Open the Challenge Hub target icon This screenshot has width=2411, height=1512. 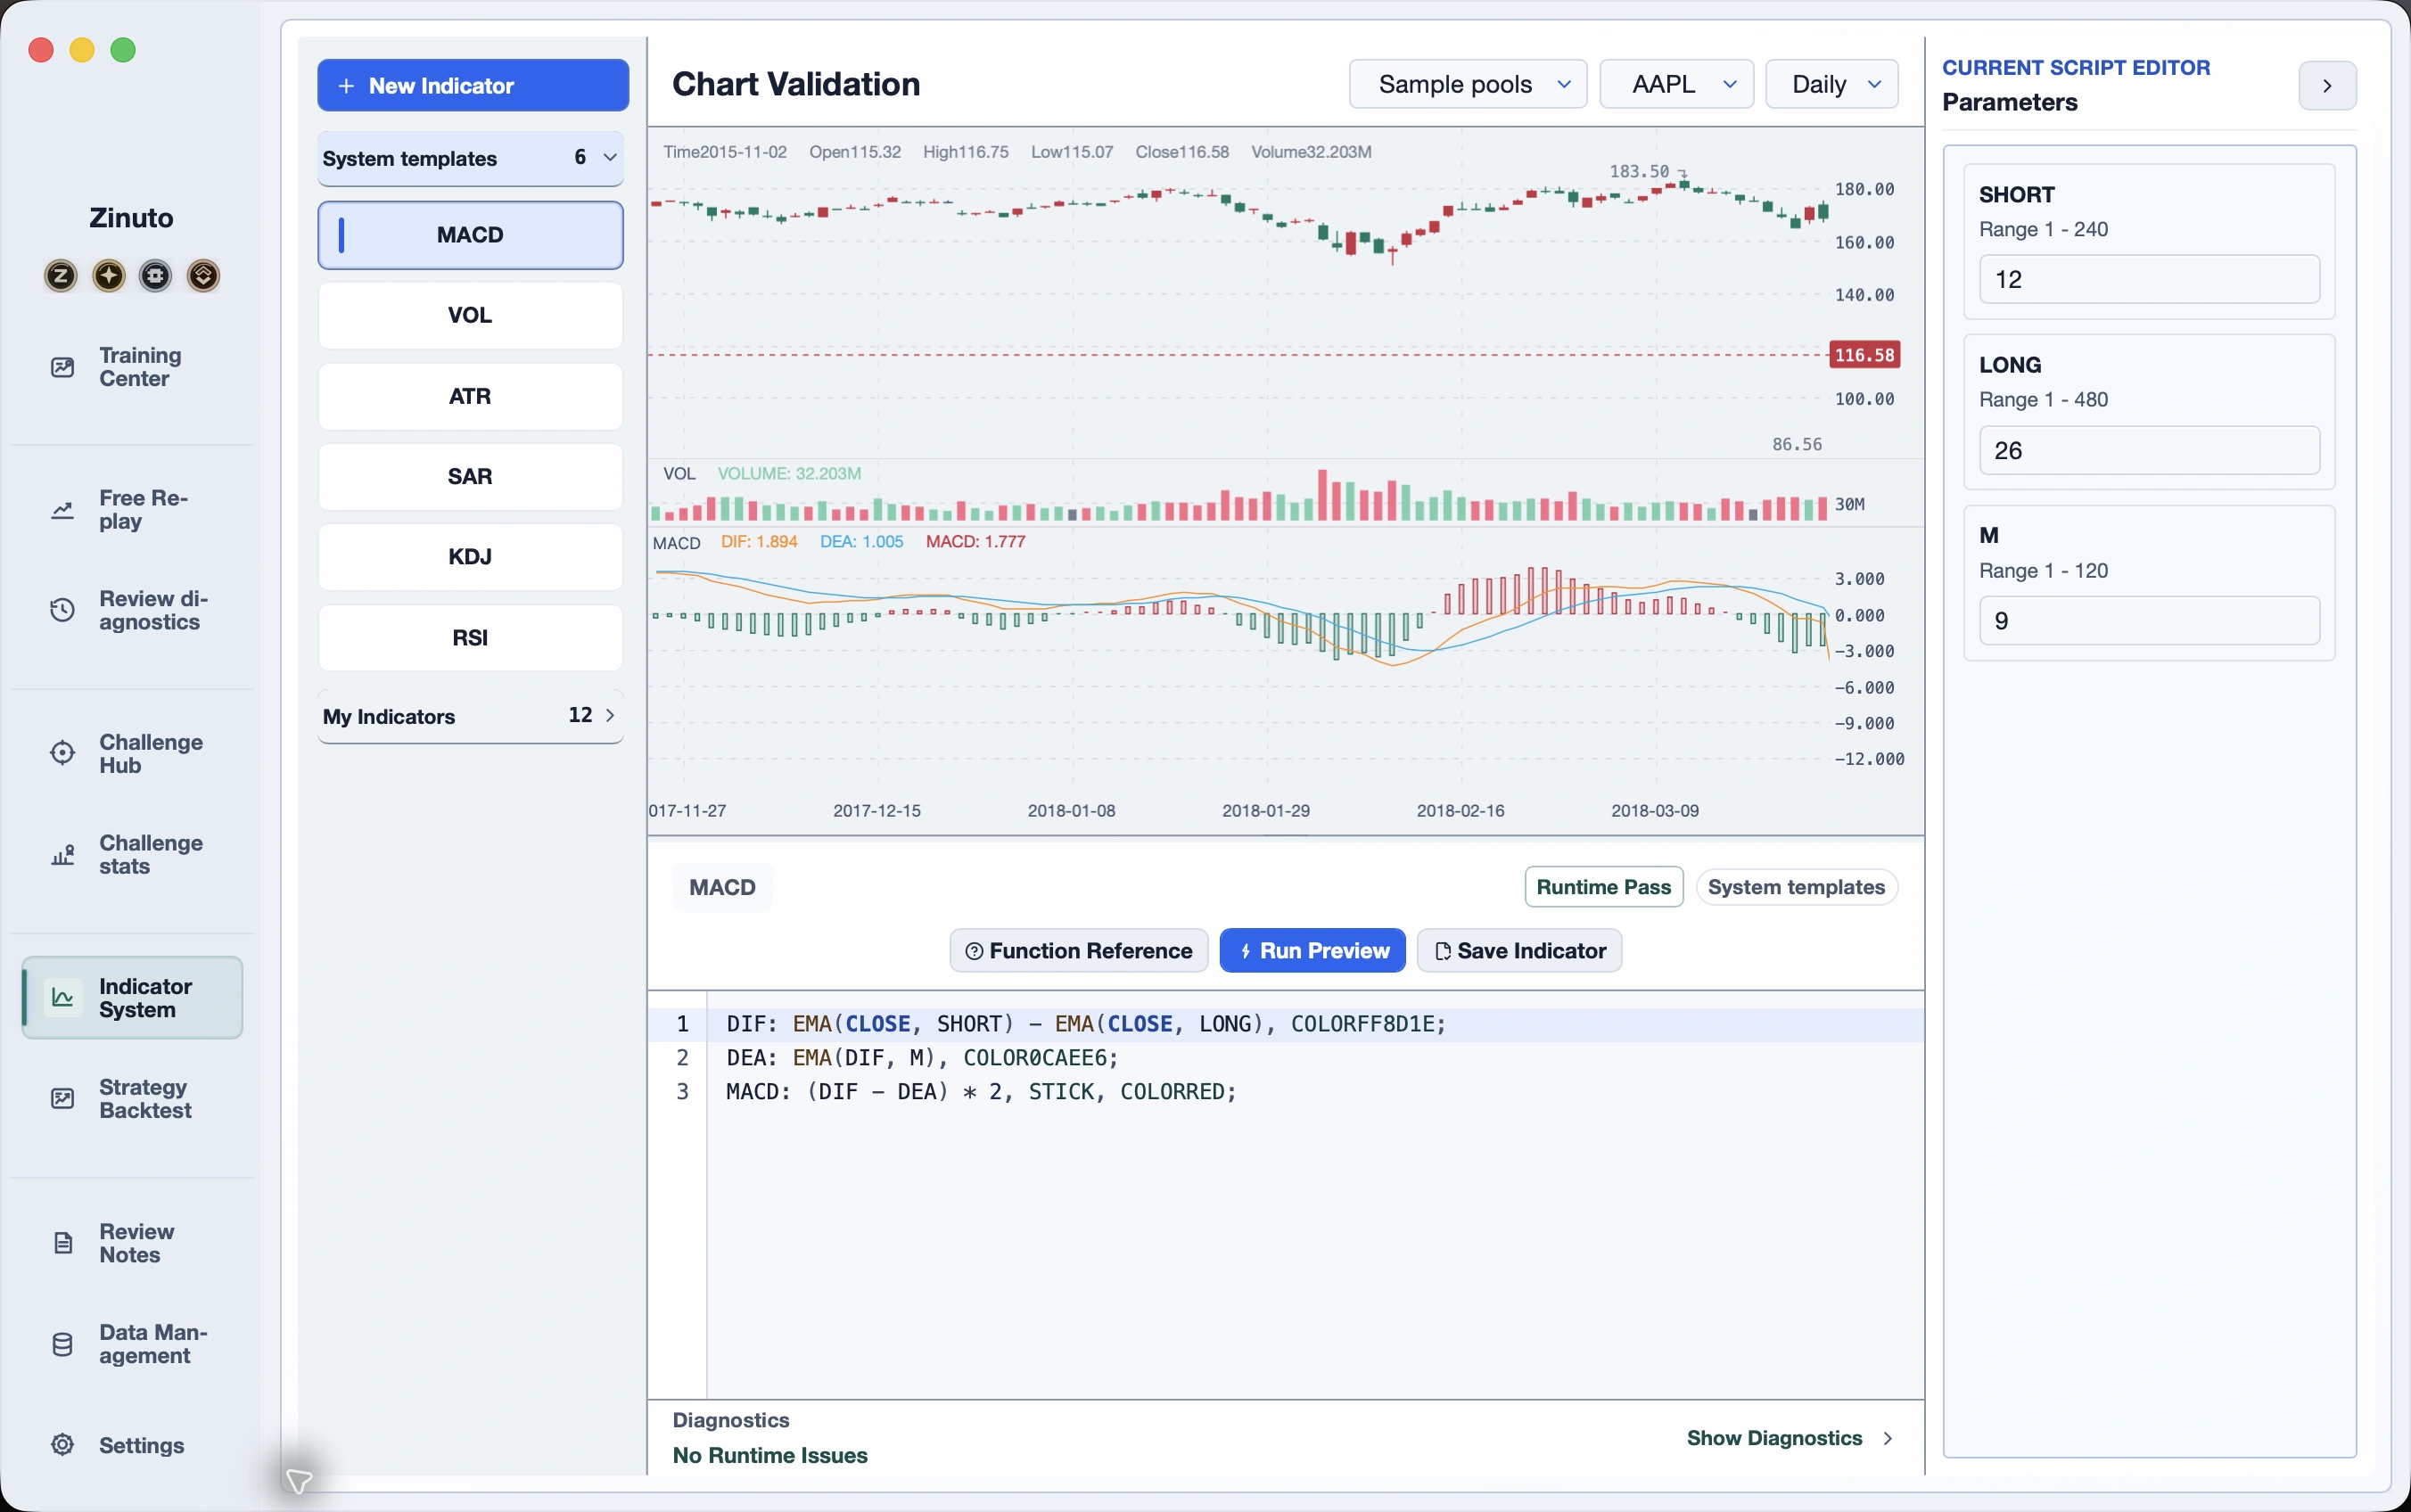[62, 753]
